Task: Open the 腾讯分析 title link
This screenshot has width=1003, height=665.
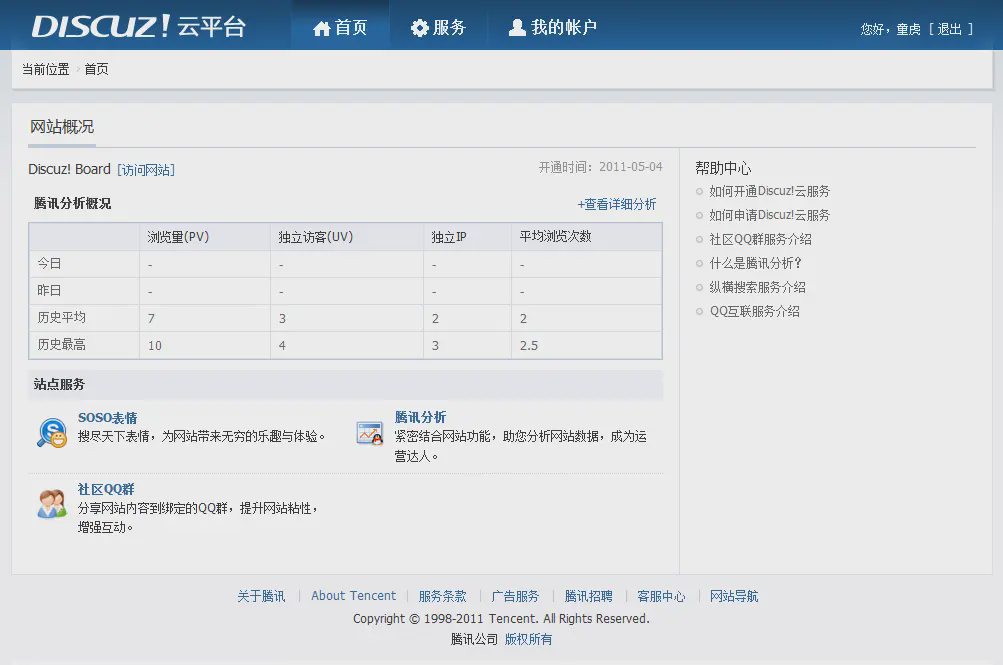Action: tap(420, 417)
